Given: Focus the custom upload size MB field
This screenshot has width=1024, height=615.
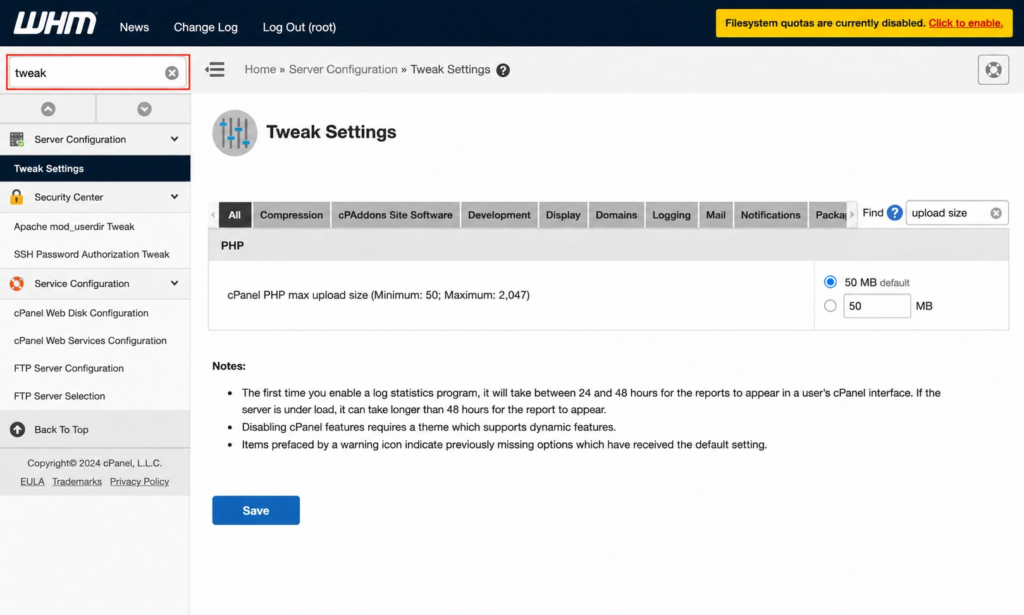Looking at the screenshot, I should click(x=876, y=306).
